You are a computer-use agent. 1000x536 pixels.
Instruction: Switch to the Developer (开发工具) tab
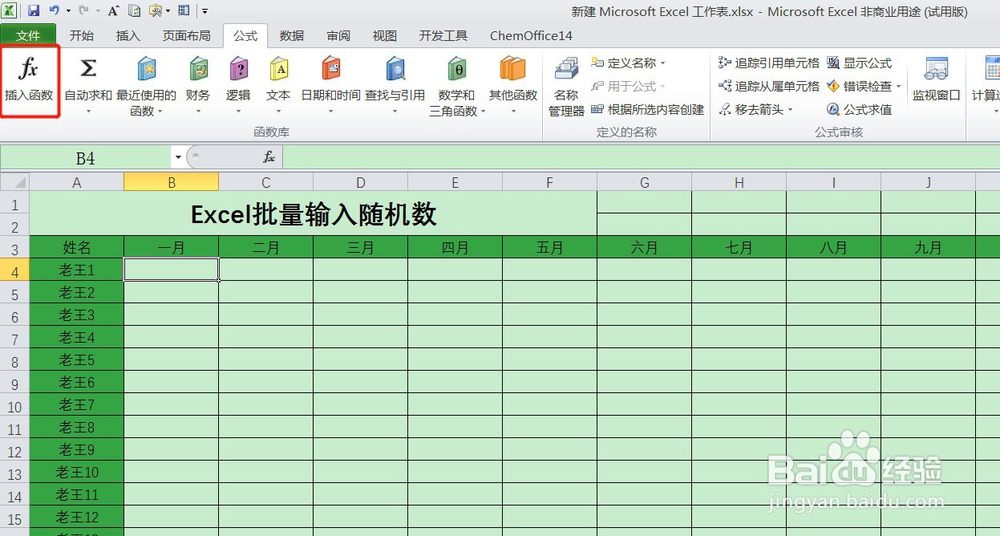(x=443, y=36)
